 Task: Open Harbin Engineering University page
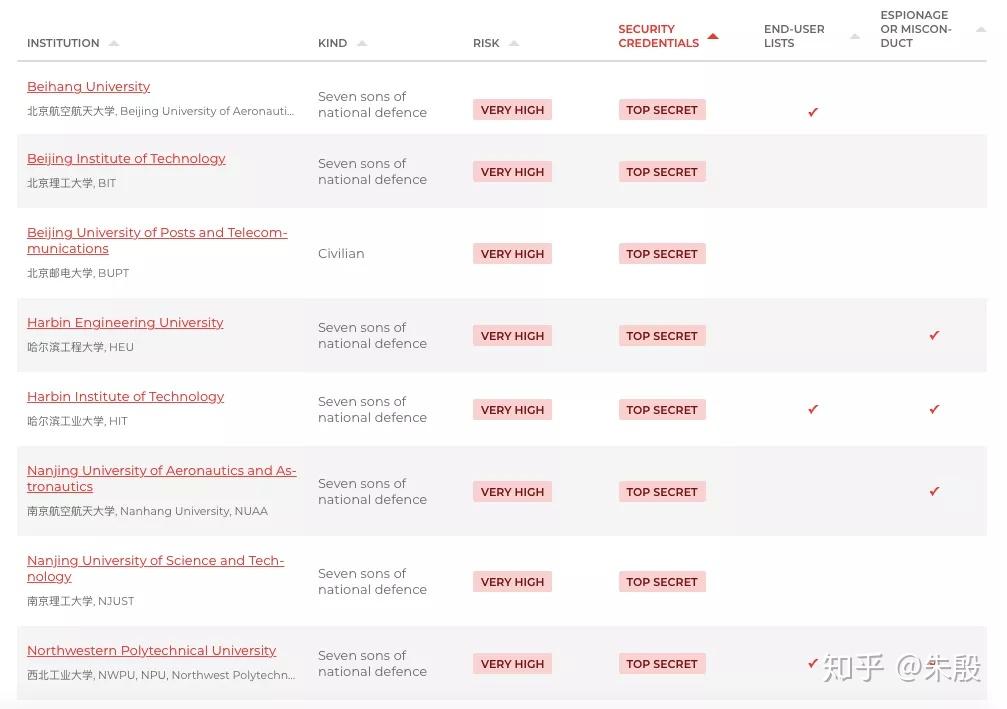pos(125,322)
